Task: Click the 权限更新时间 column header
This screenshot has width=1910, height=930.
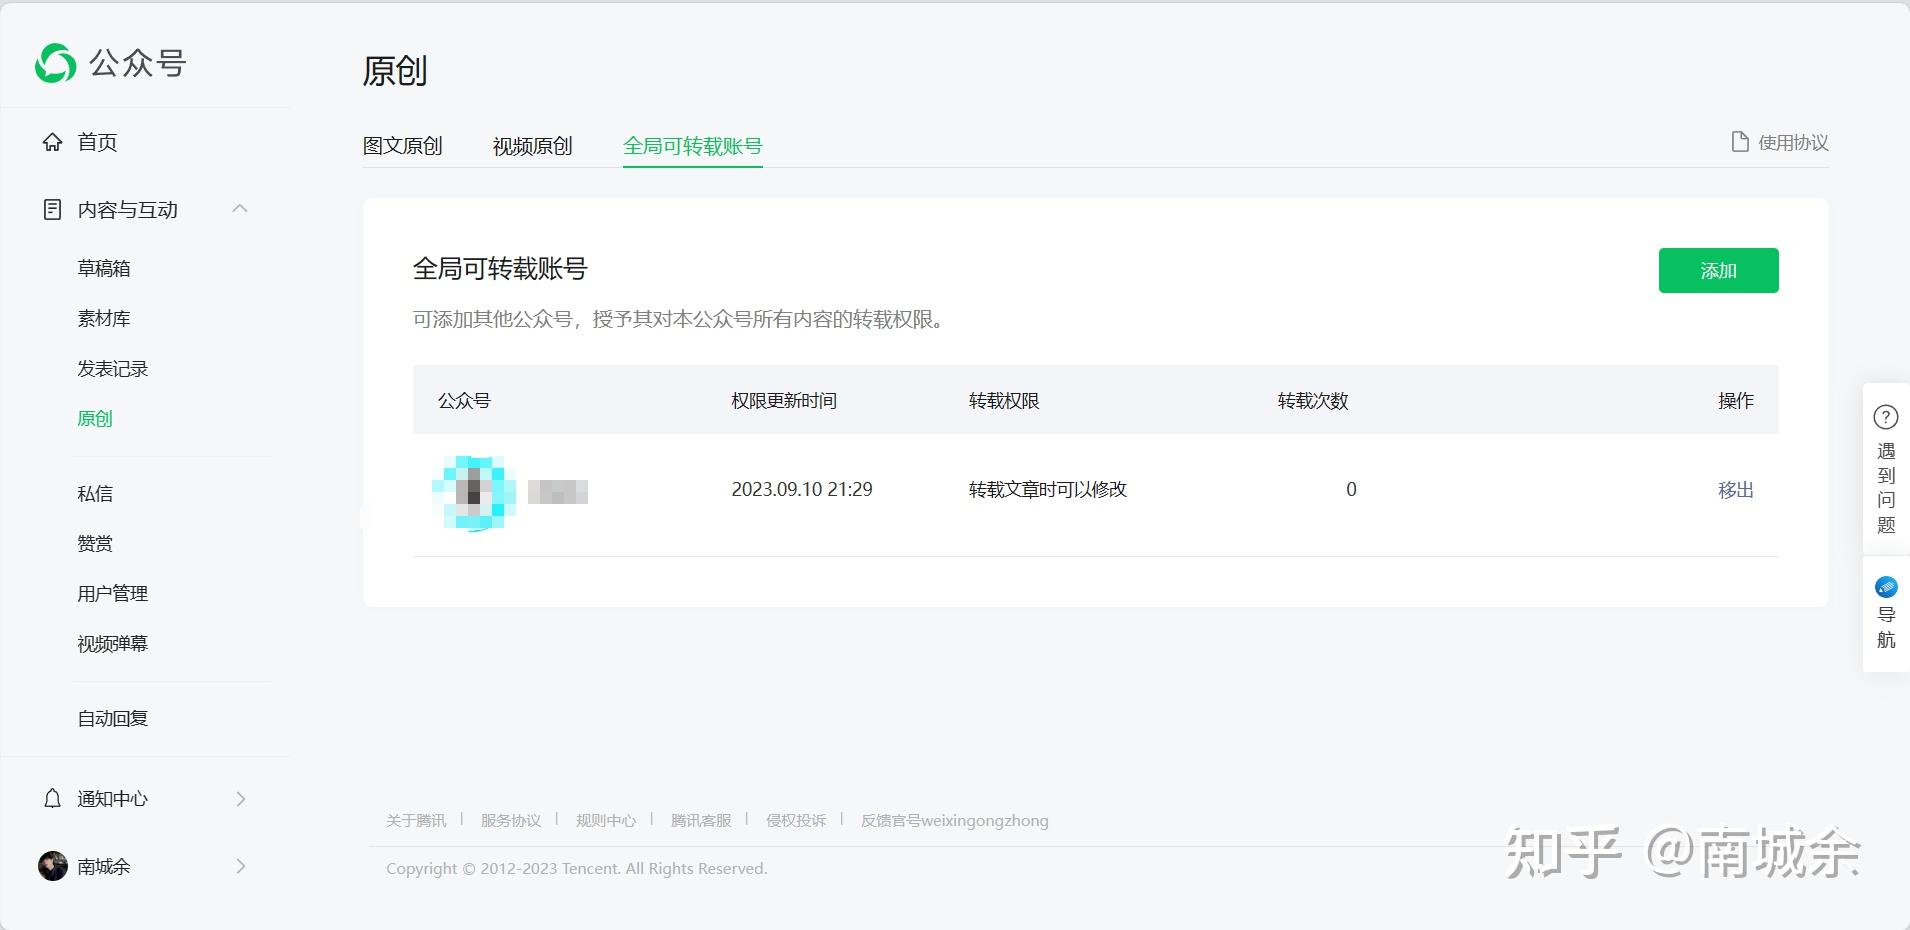Action: point(784,400)
